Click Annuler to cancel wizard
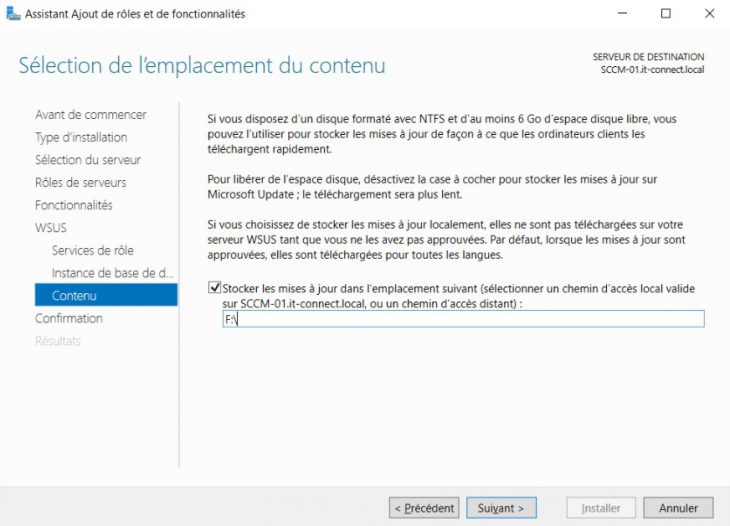 pyautogui.click(x=678, y=508)
